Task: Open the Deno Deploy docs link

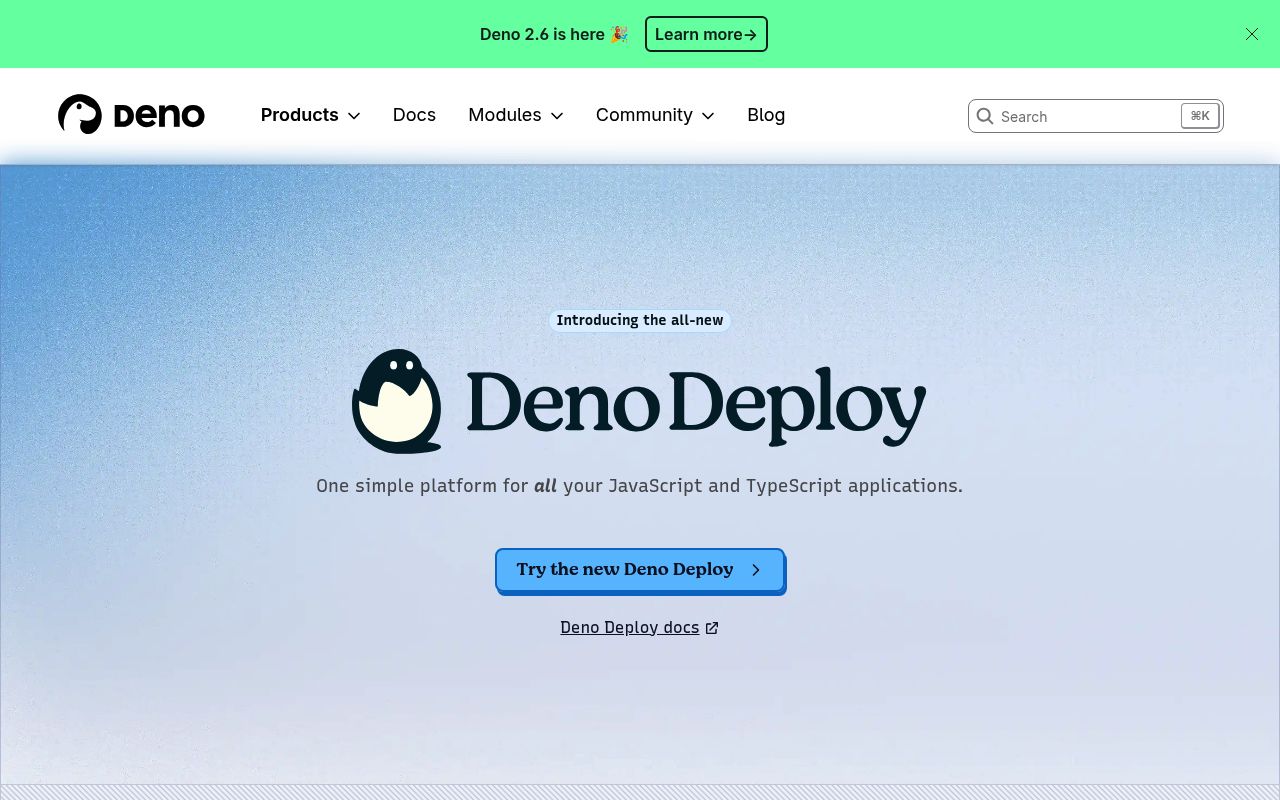Action: [x=629, y=627]
